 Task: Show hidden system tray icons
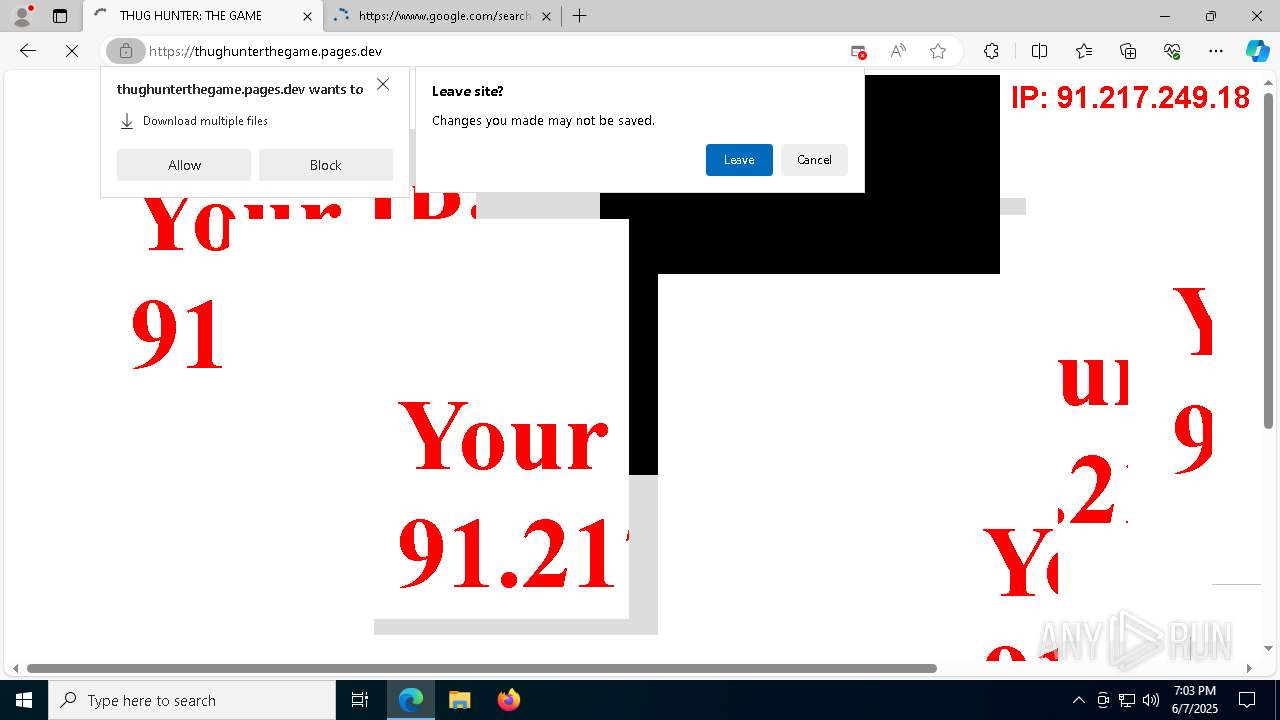click(x=1078, y=700)
